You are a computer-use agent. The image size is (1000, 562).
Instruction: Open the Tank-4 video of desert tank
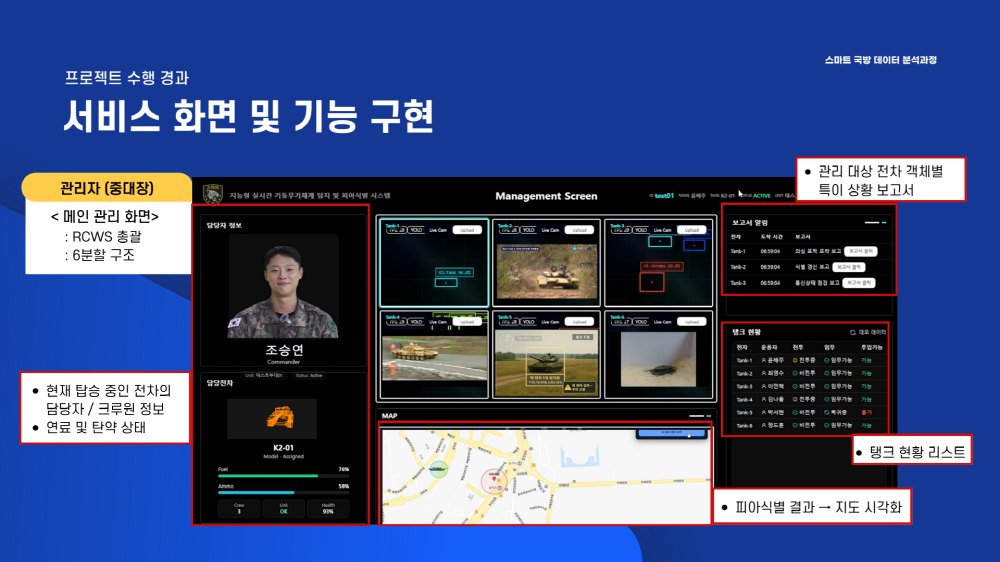pyautogui.click(x=434, y=360)
